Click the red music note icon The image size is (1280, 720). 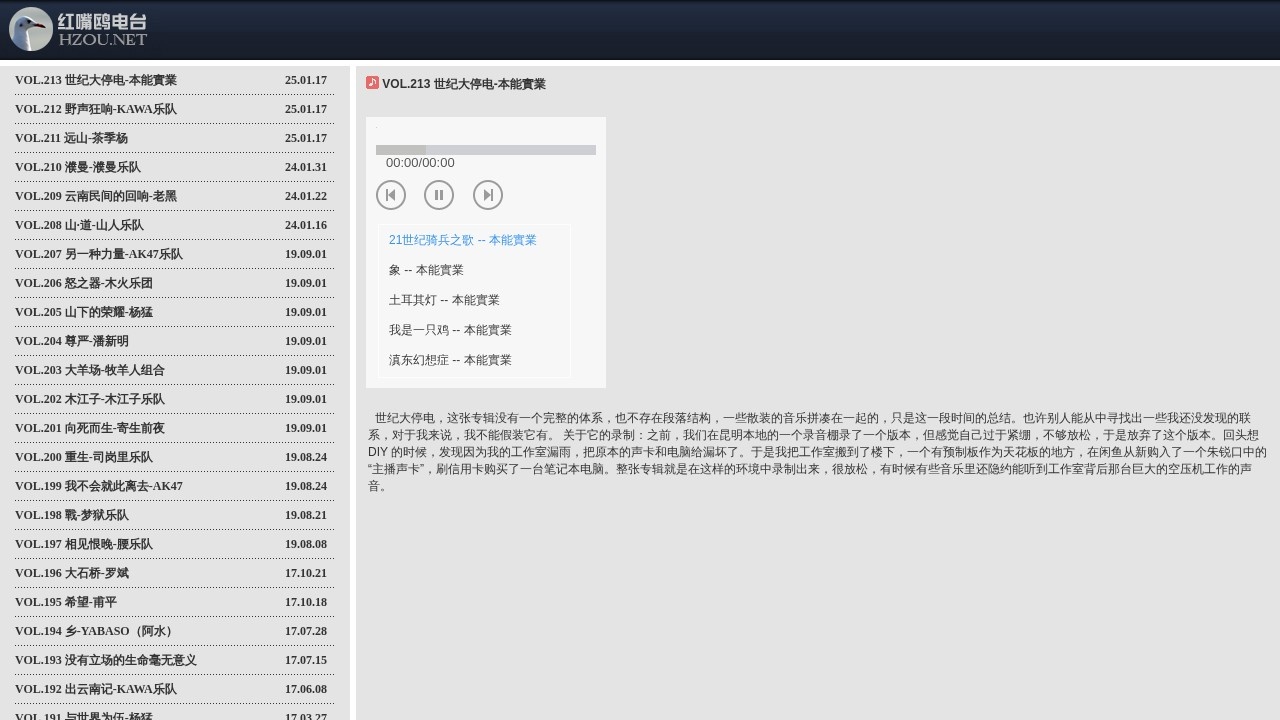372,83
